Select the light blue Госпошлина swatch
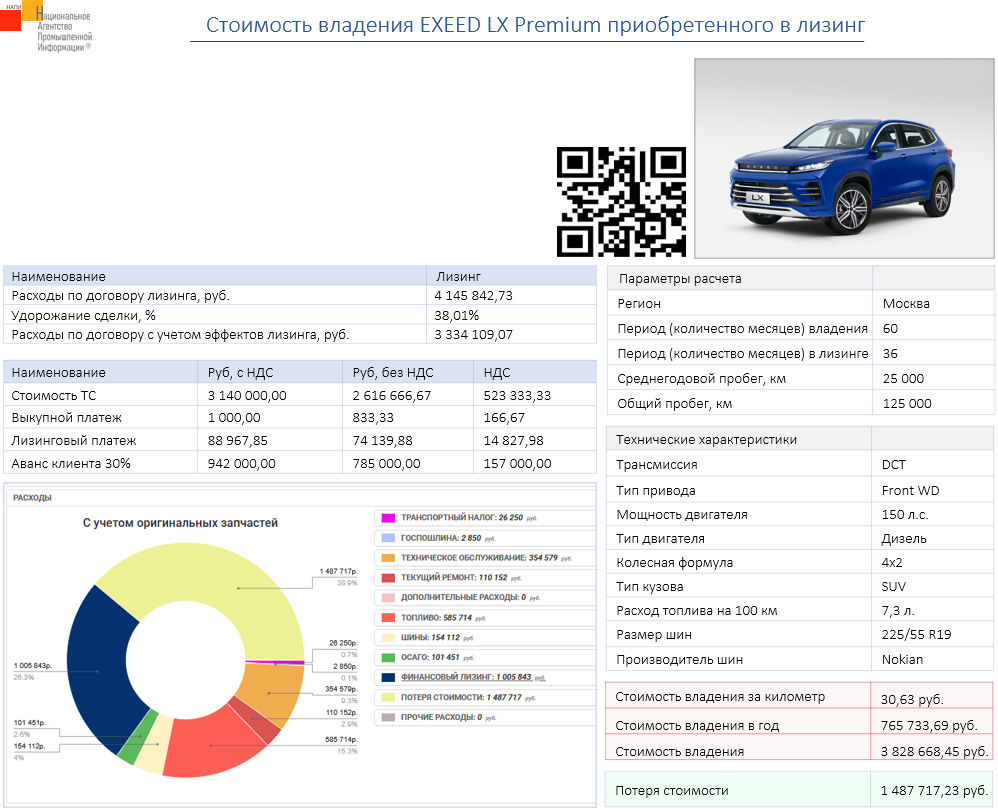The image size is (998, 812). 388,538
